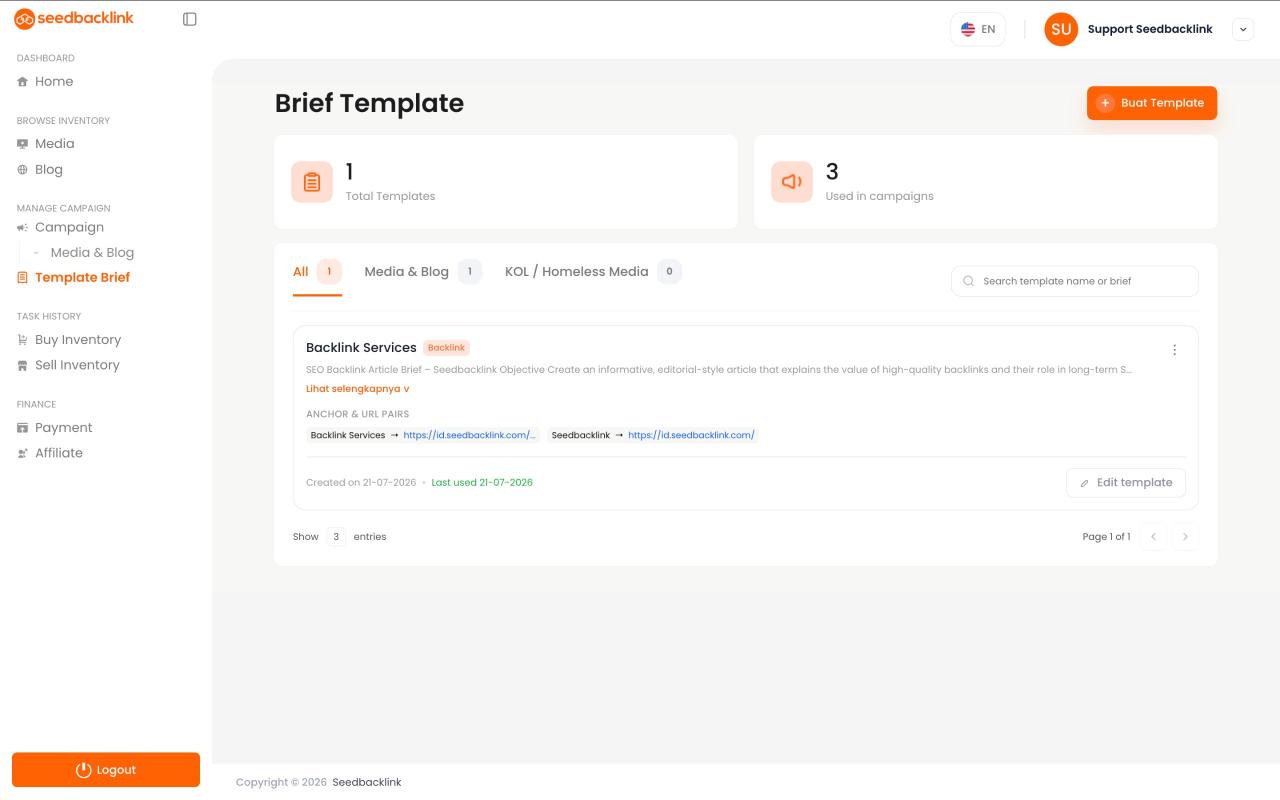
Task: Click the Affiliate people icon
Action: [22, 454]
